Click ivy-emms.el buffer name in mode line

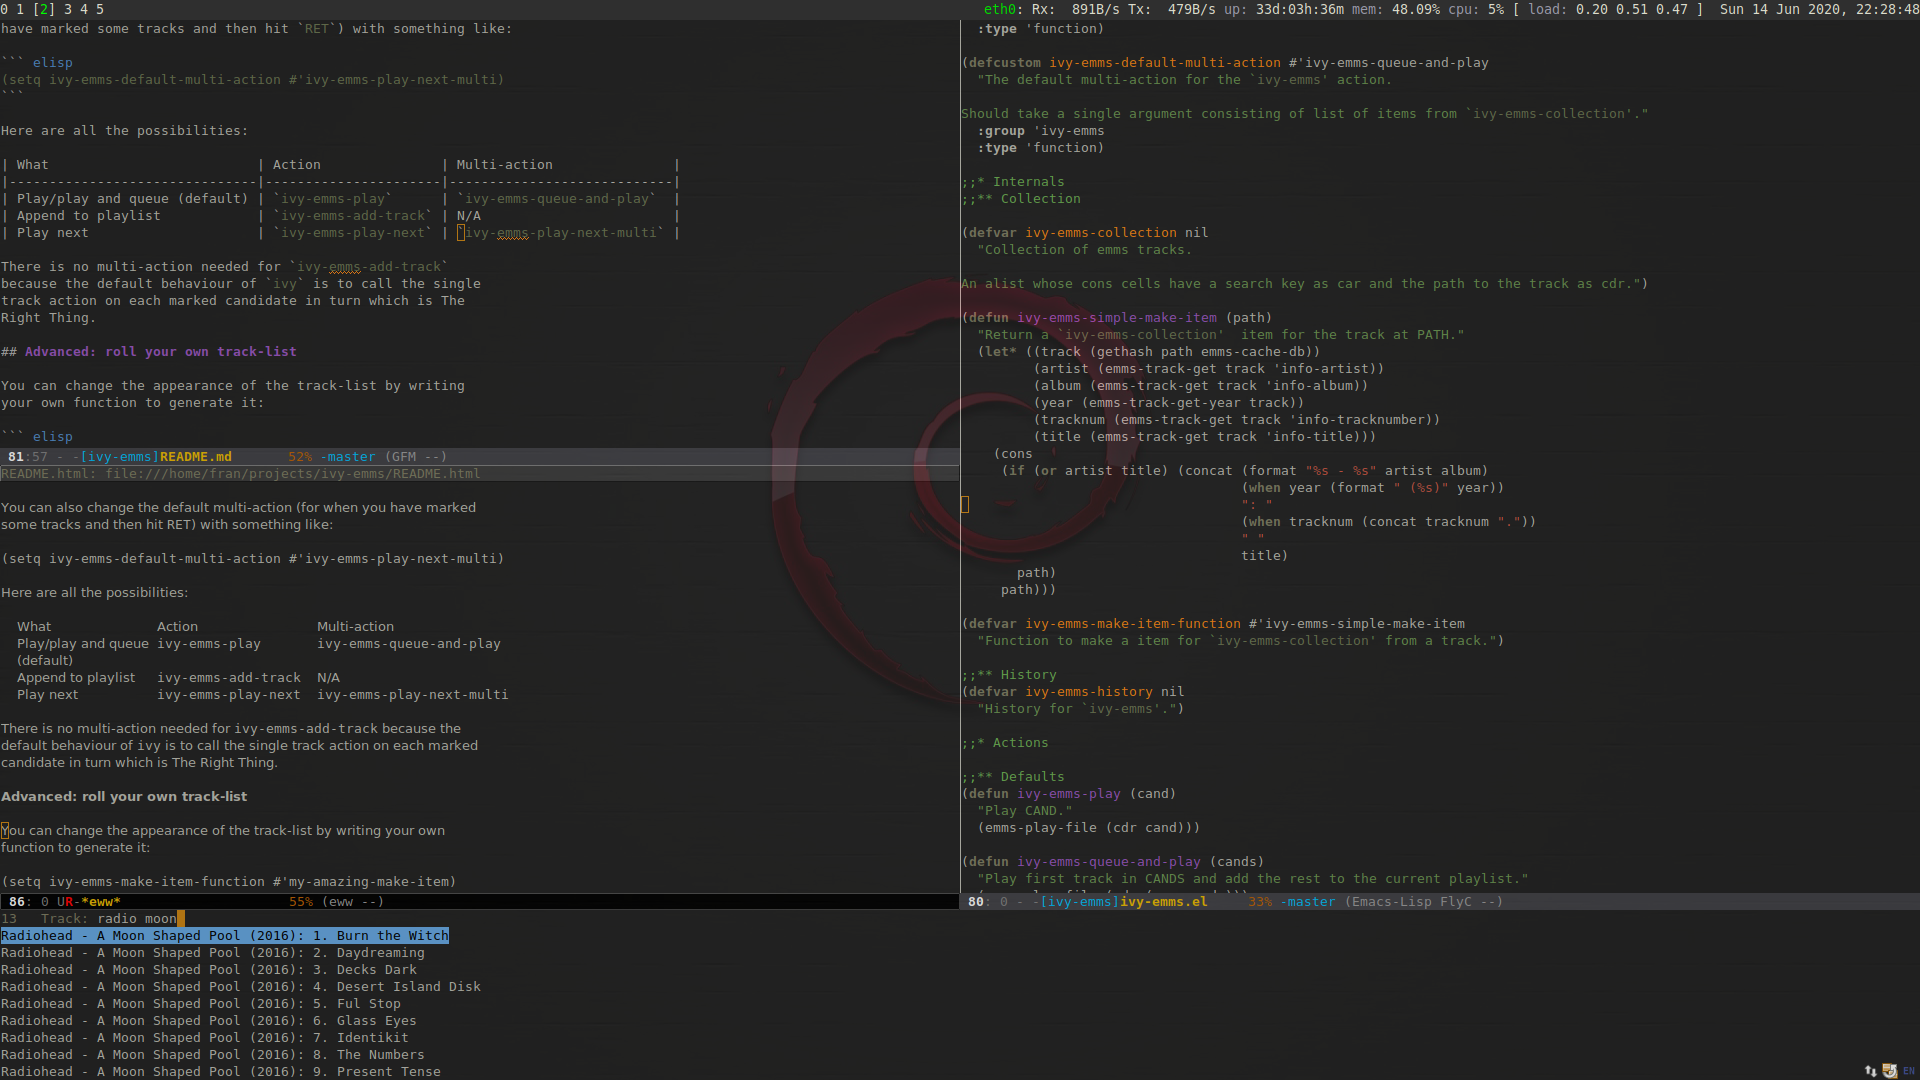coord(1163,902)
